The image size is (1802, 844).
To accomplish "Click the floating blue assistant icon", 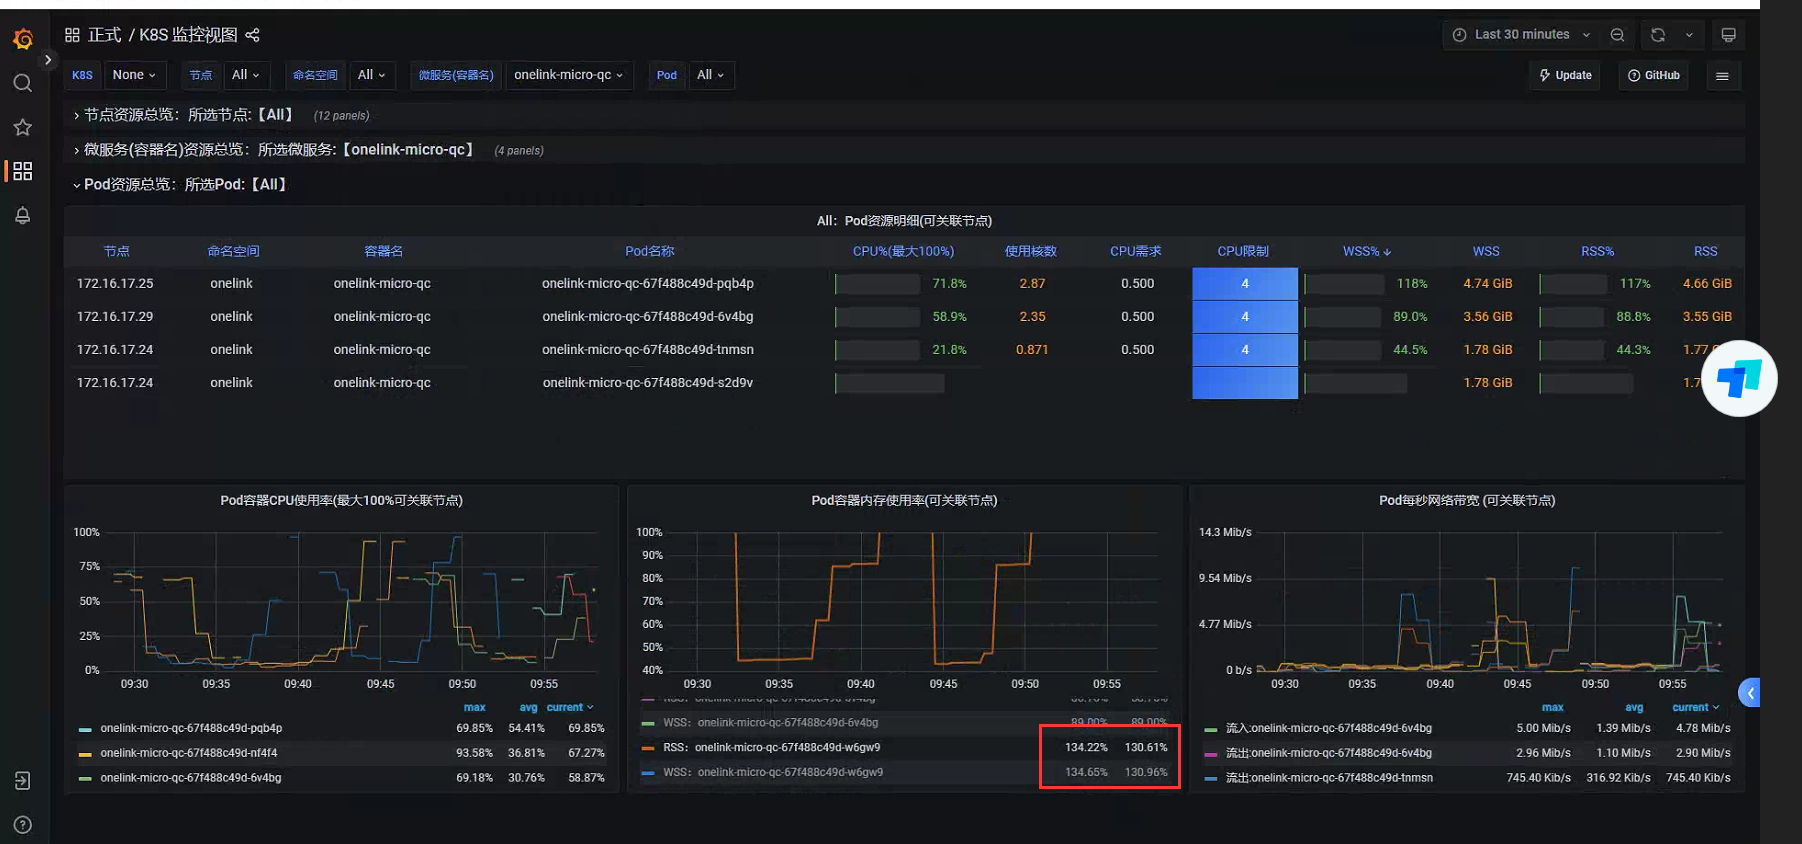I will pyautogui.click(x=1739, y=378).
